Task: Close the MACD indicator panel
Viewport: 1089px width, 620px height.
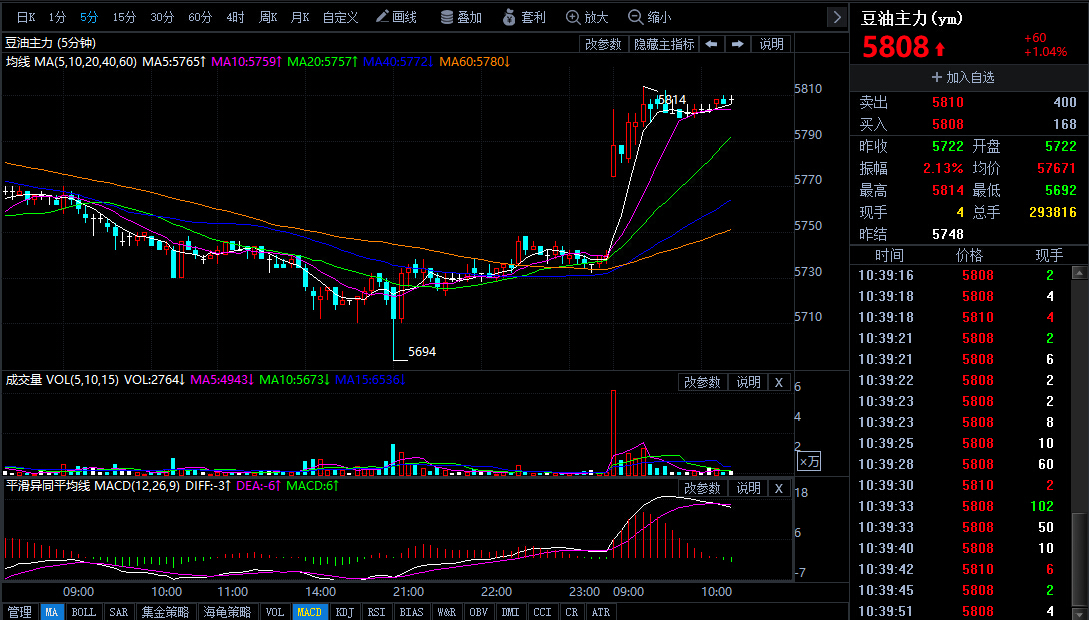Action: (780, 488)
